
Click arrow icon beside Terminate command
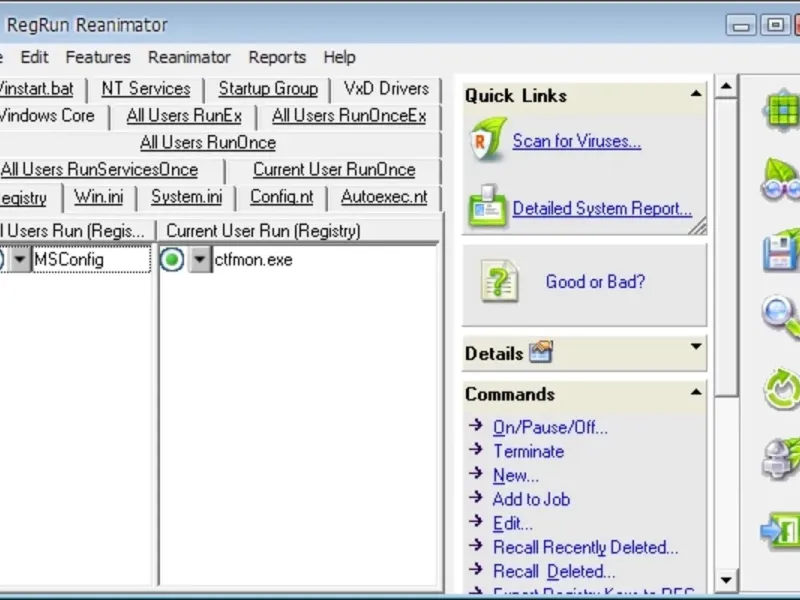[476, 449]
